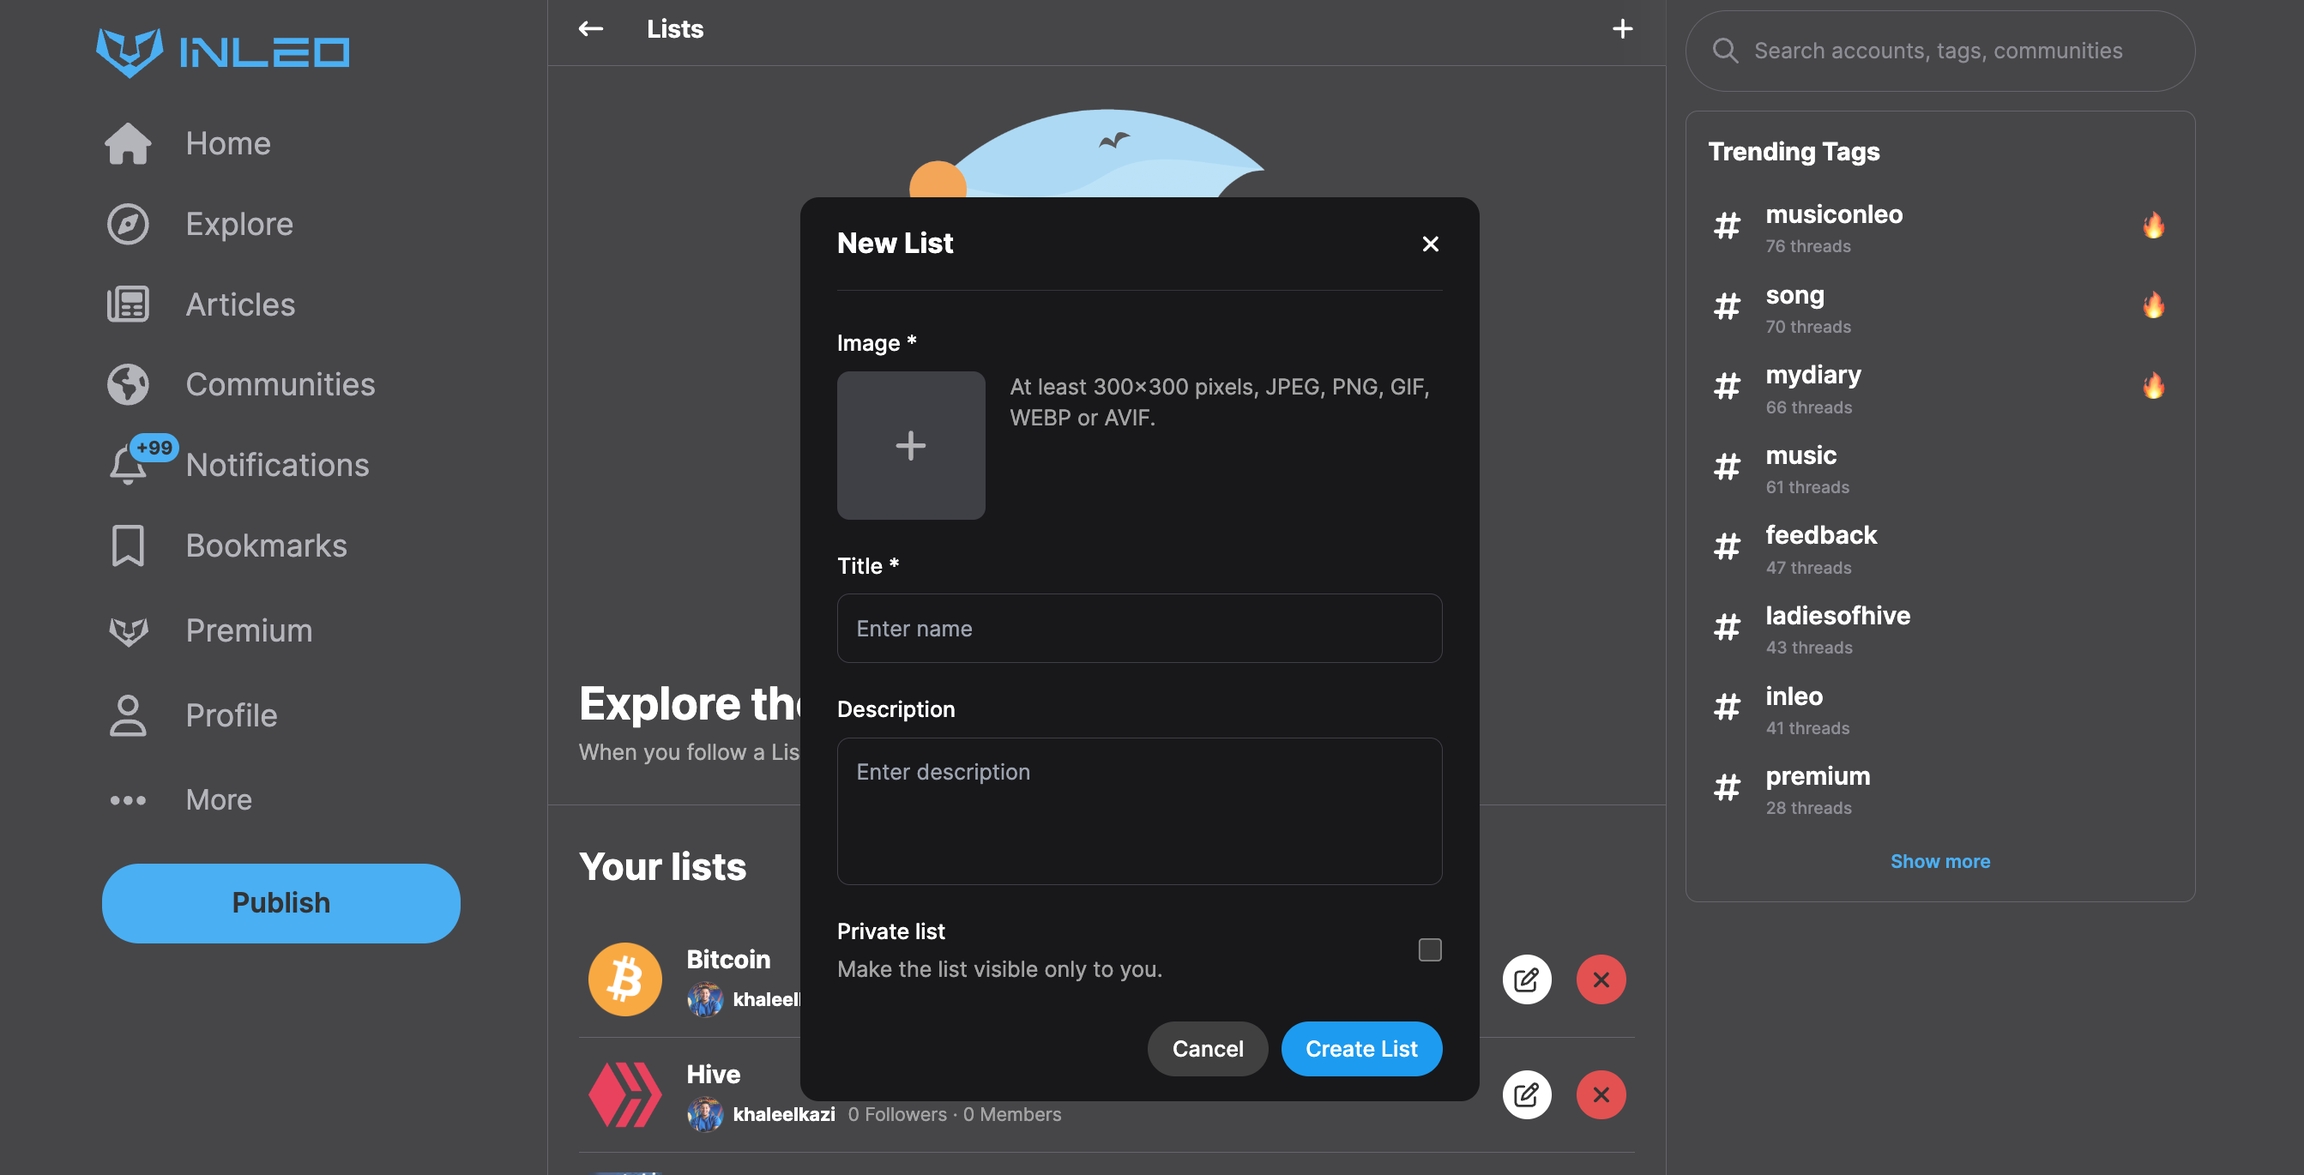The height and width of the screenshot is (1175, 2304).
Task: Click the INLEO lion logo
Action: (129, 51)
